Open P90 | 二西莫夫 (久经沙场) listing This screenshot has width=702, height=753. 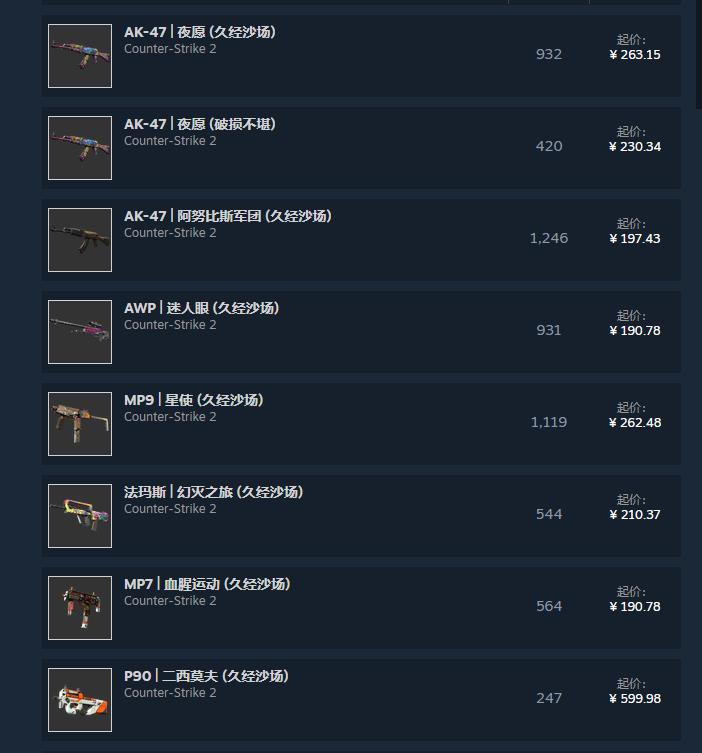coord(206,676)
